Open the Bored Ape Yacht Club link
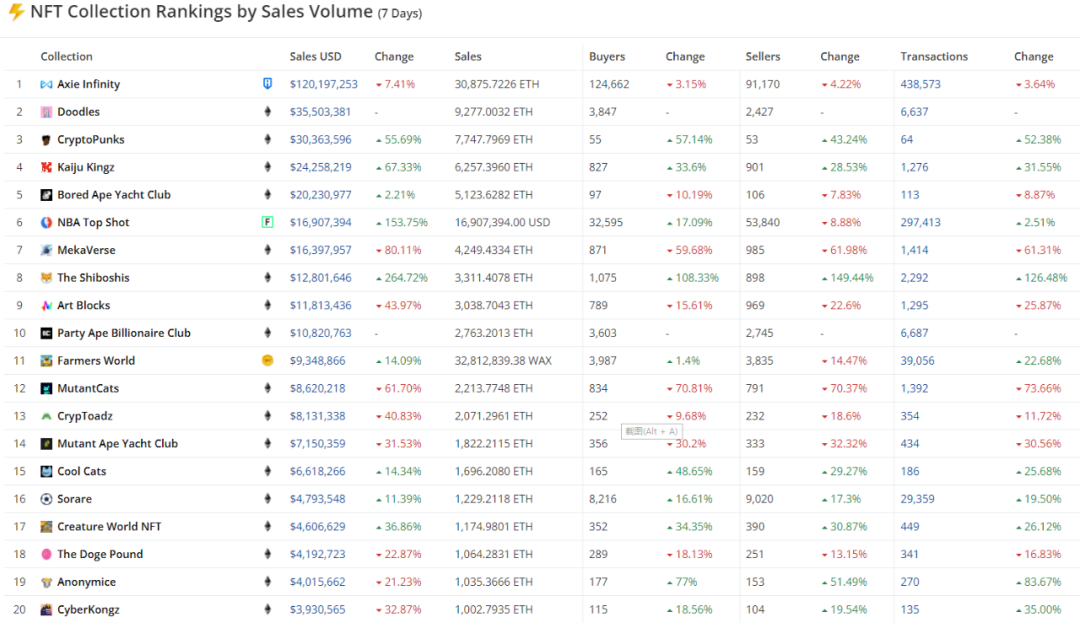1080x623 pixels. tap(114, 195)
